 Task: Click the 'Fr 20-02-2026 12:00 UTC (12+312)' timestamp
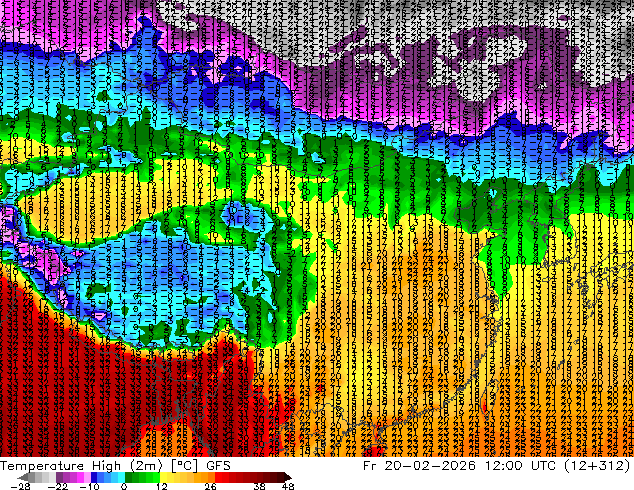click(497, 466)
